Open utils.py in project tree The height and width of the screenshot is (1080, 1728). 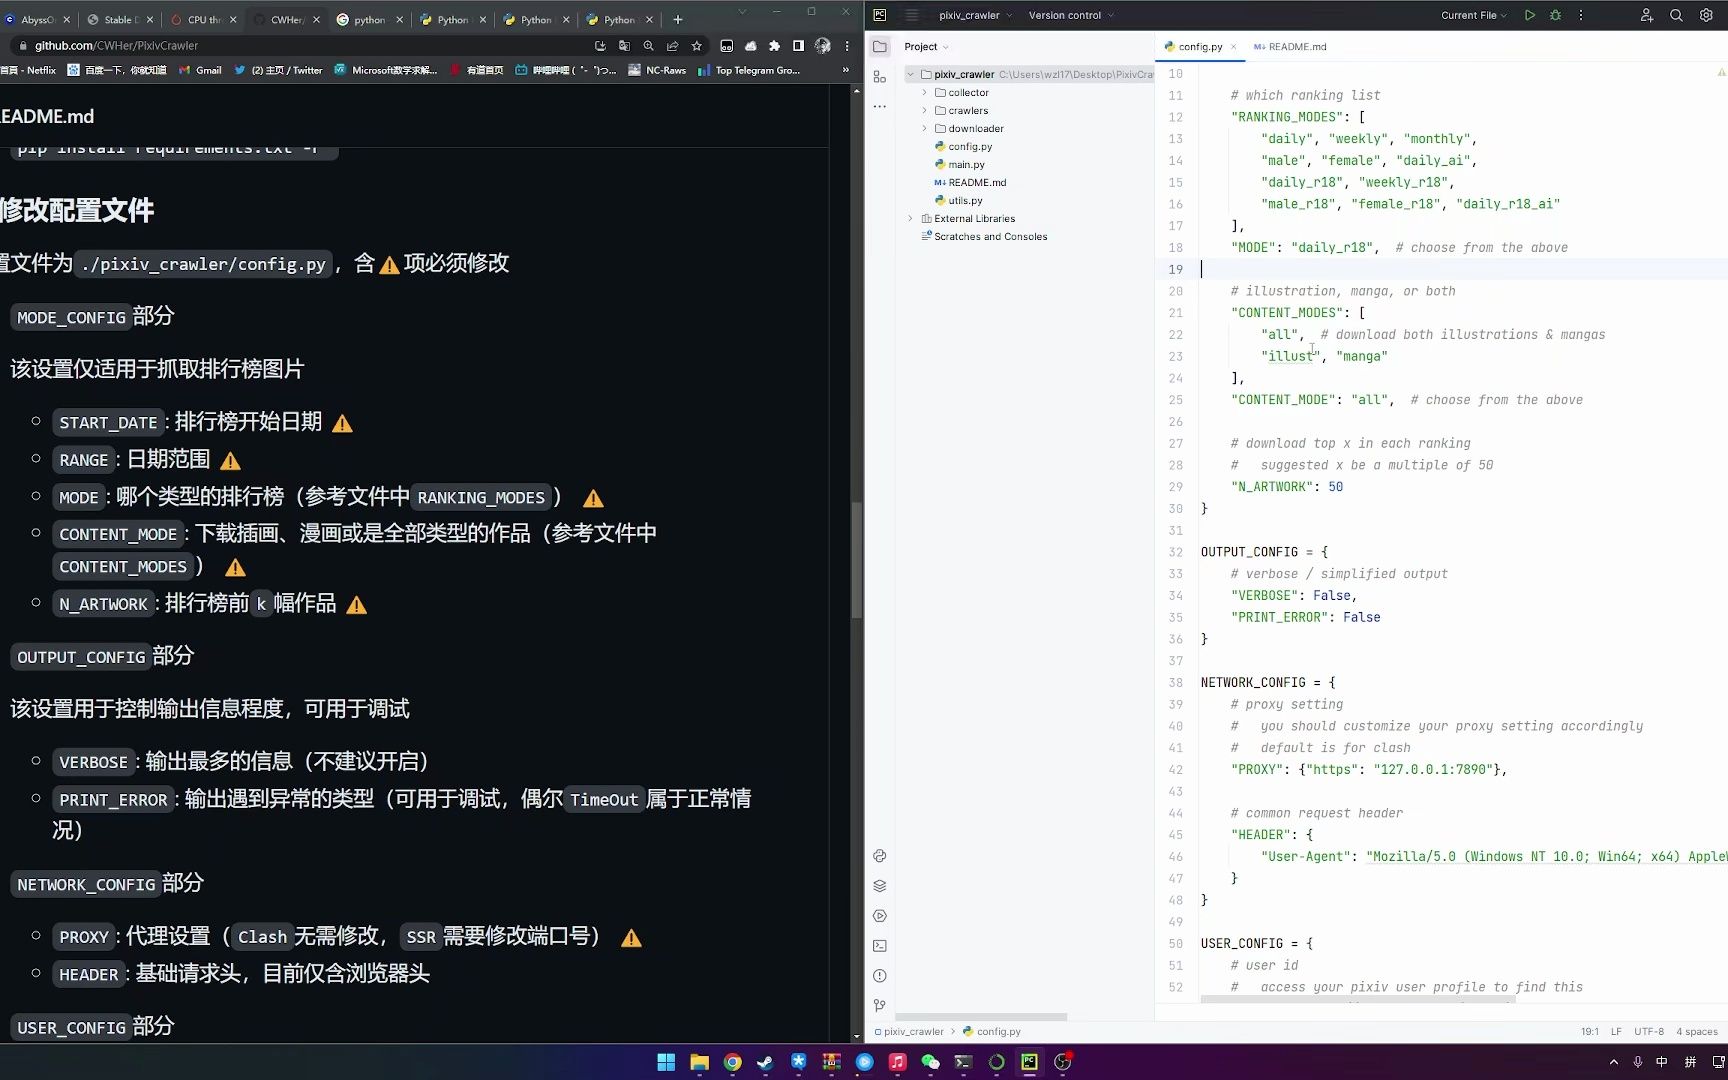pos(959,201)
